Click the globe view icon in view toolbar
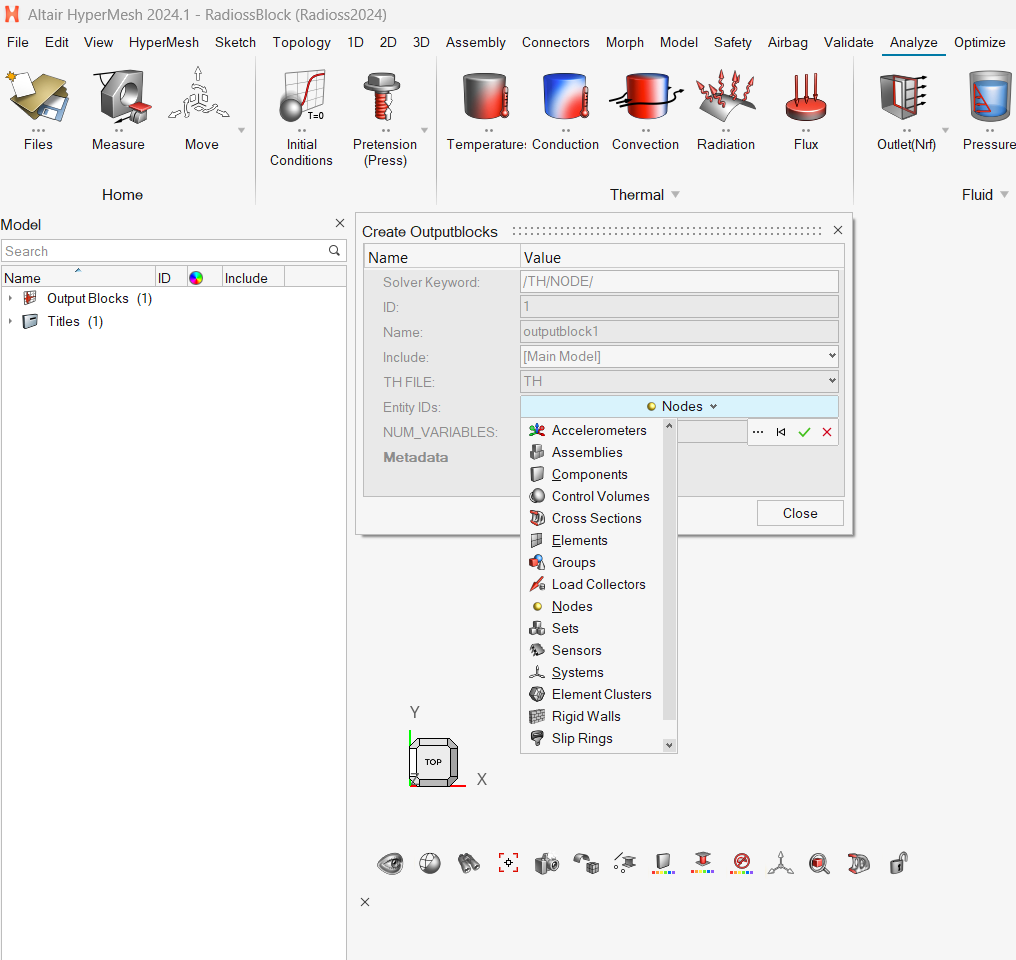1016x960 pixels. tap(430, 863)
